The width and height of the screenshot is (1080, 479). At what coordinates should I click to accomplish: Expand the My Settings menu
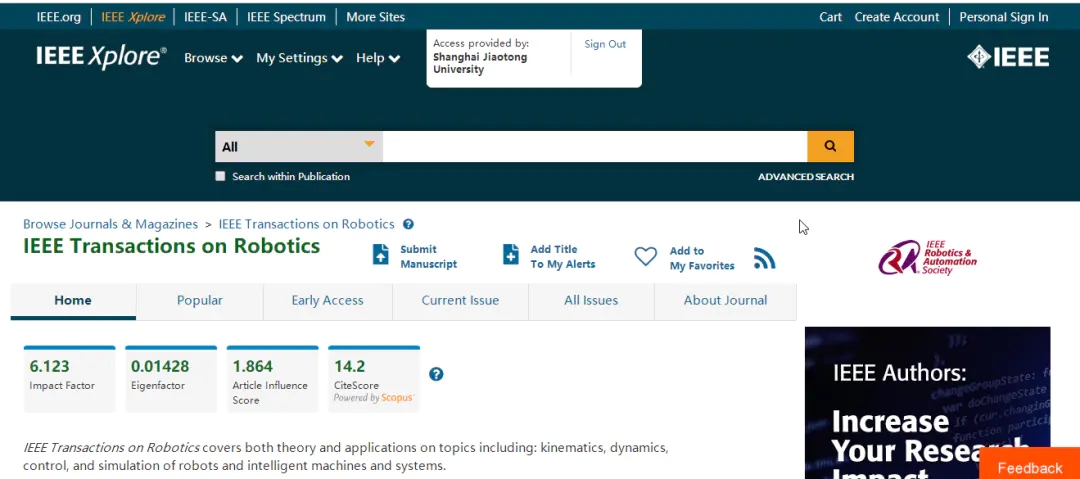point(300,58)
